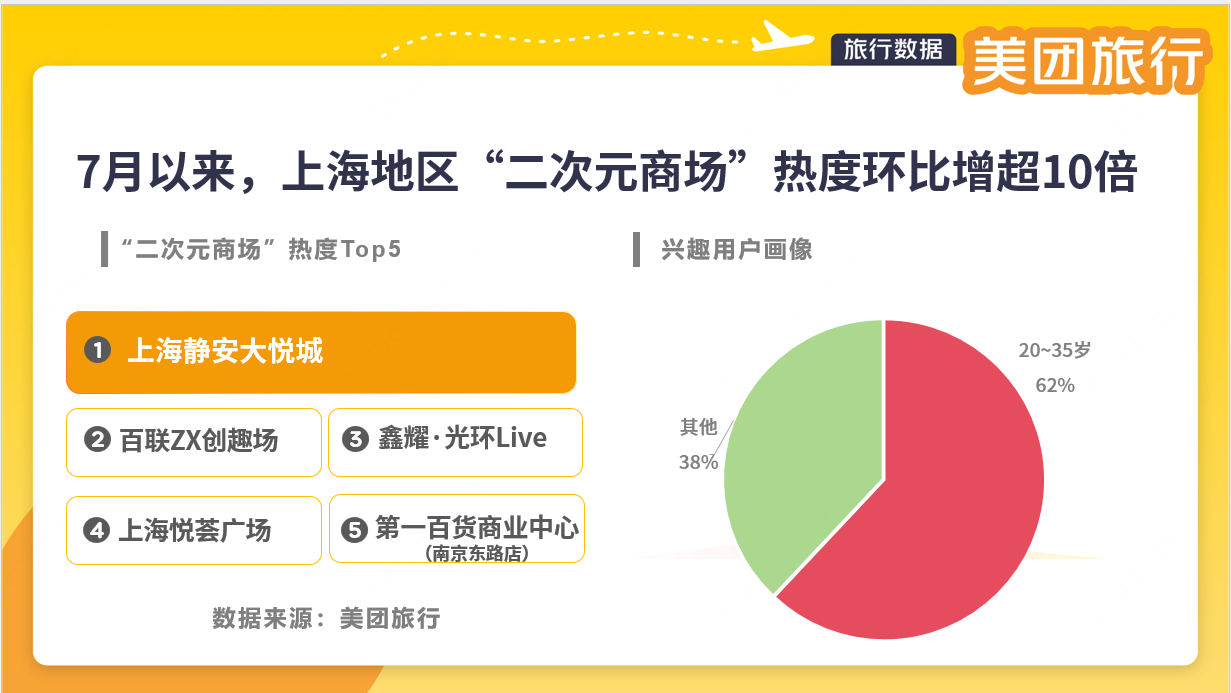The height and width of the screenshot is (693, 1231).
Task: Select the 第一百货商业中心 card
Action: (x=456, y=529)
